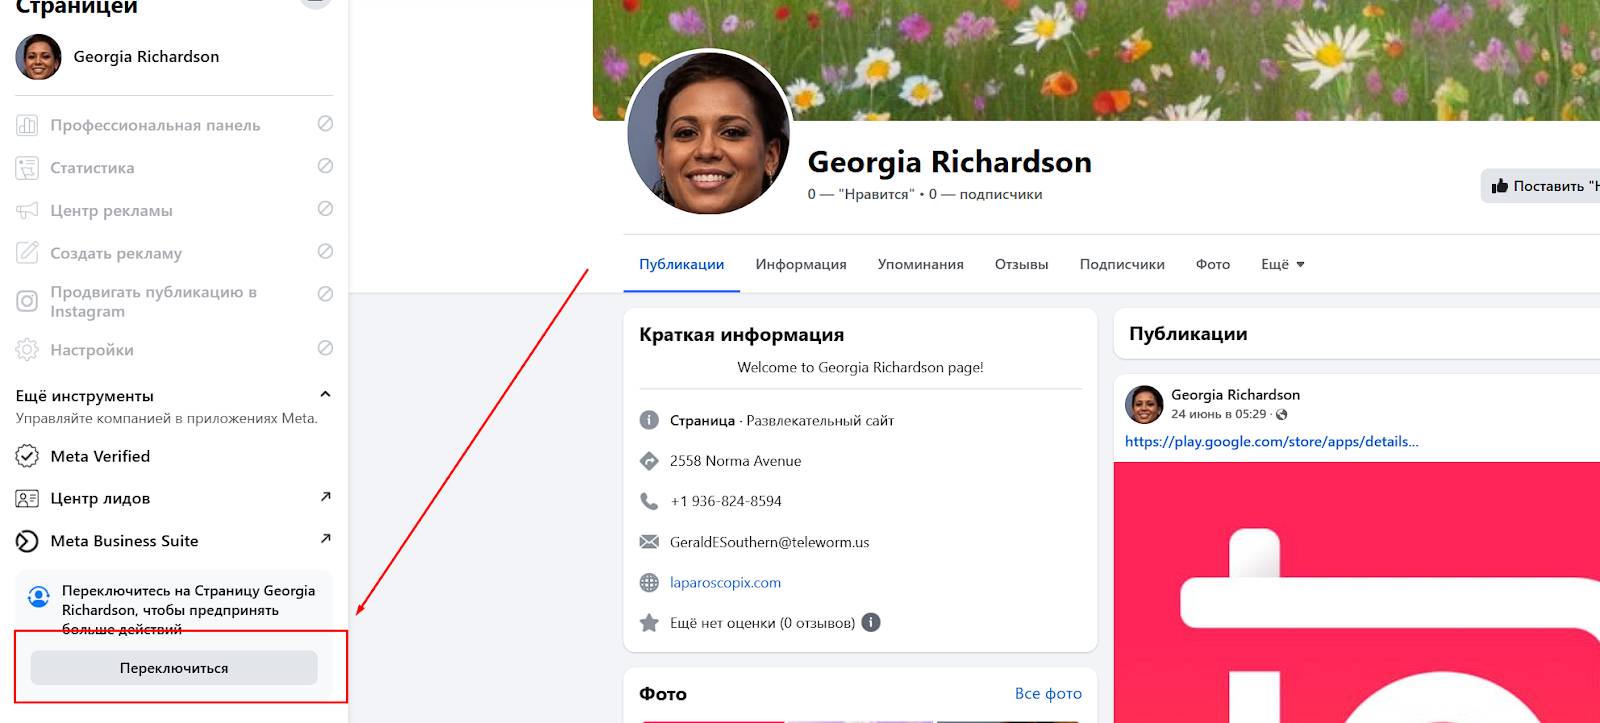Open the 'Отзывы' tab
This screenshot has width=1600, height=723.
tap(1021, 264)
